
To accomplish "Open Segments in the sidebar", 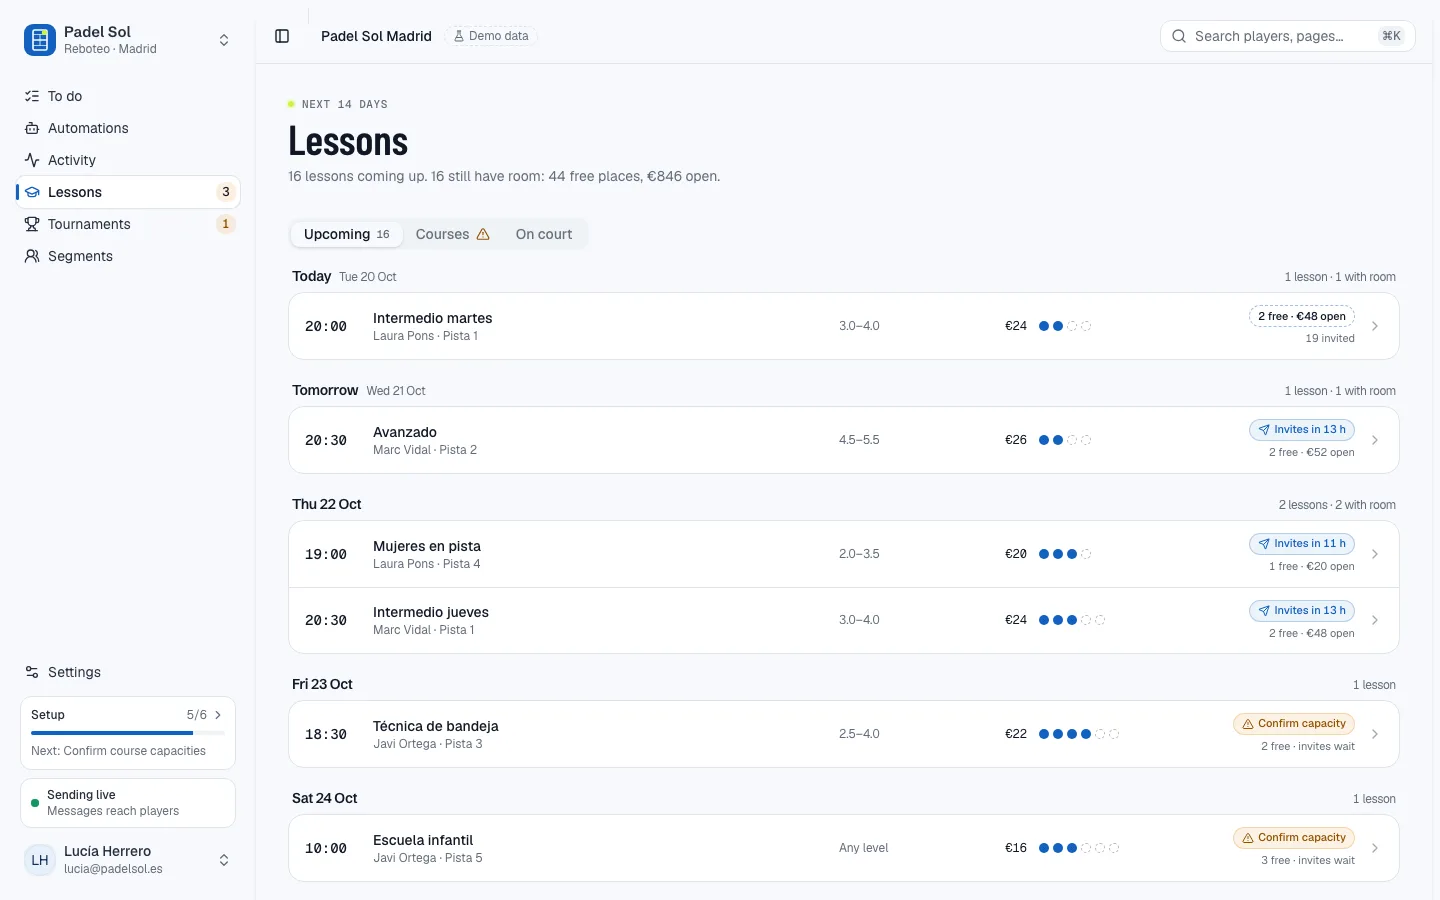I will (128, 256).
